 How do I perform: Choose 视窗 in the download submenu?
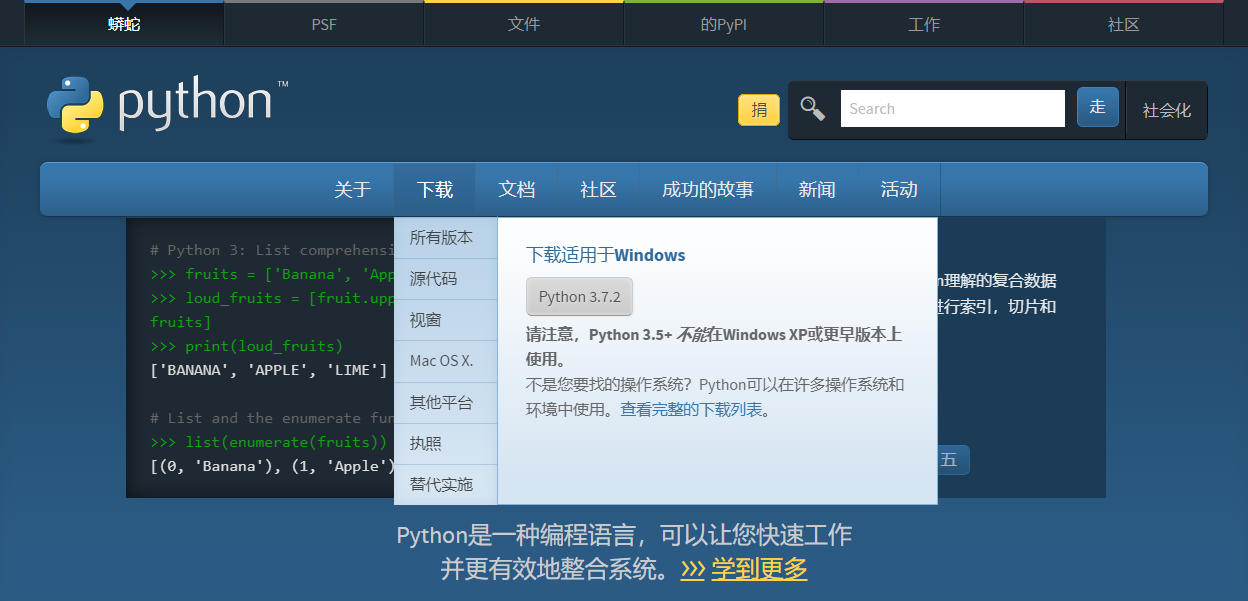coord(446,320)
